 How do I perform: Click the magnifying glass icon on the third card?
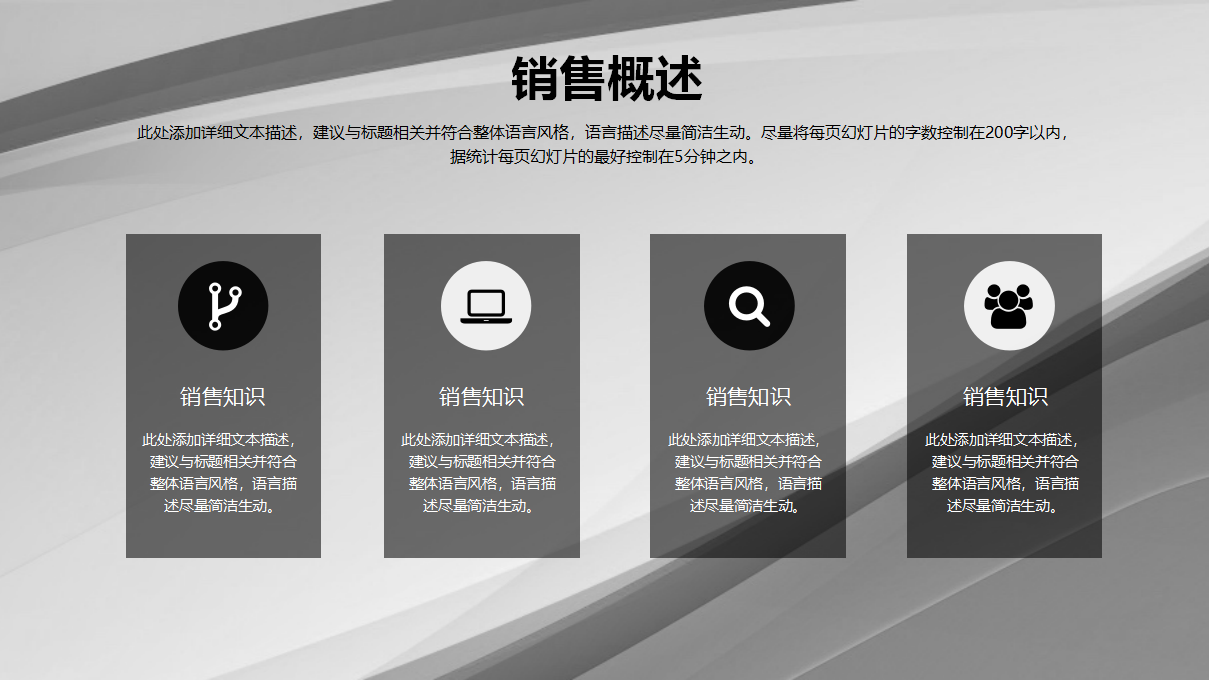750,305
